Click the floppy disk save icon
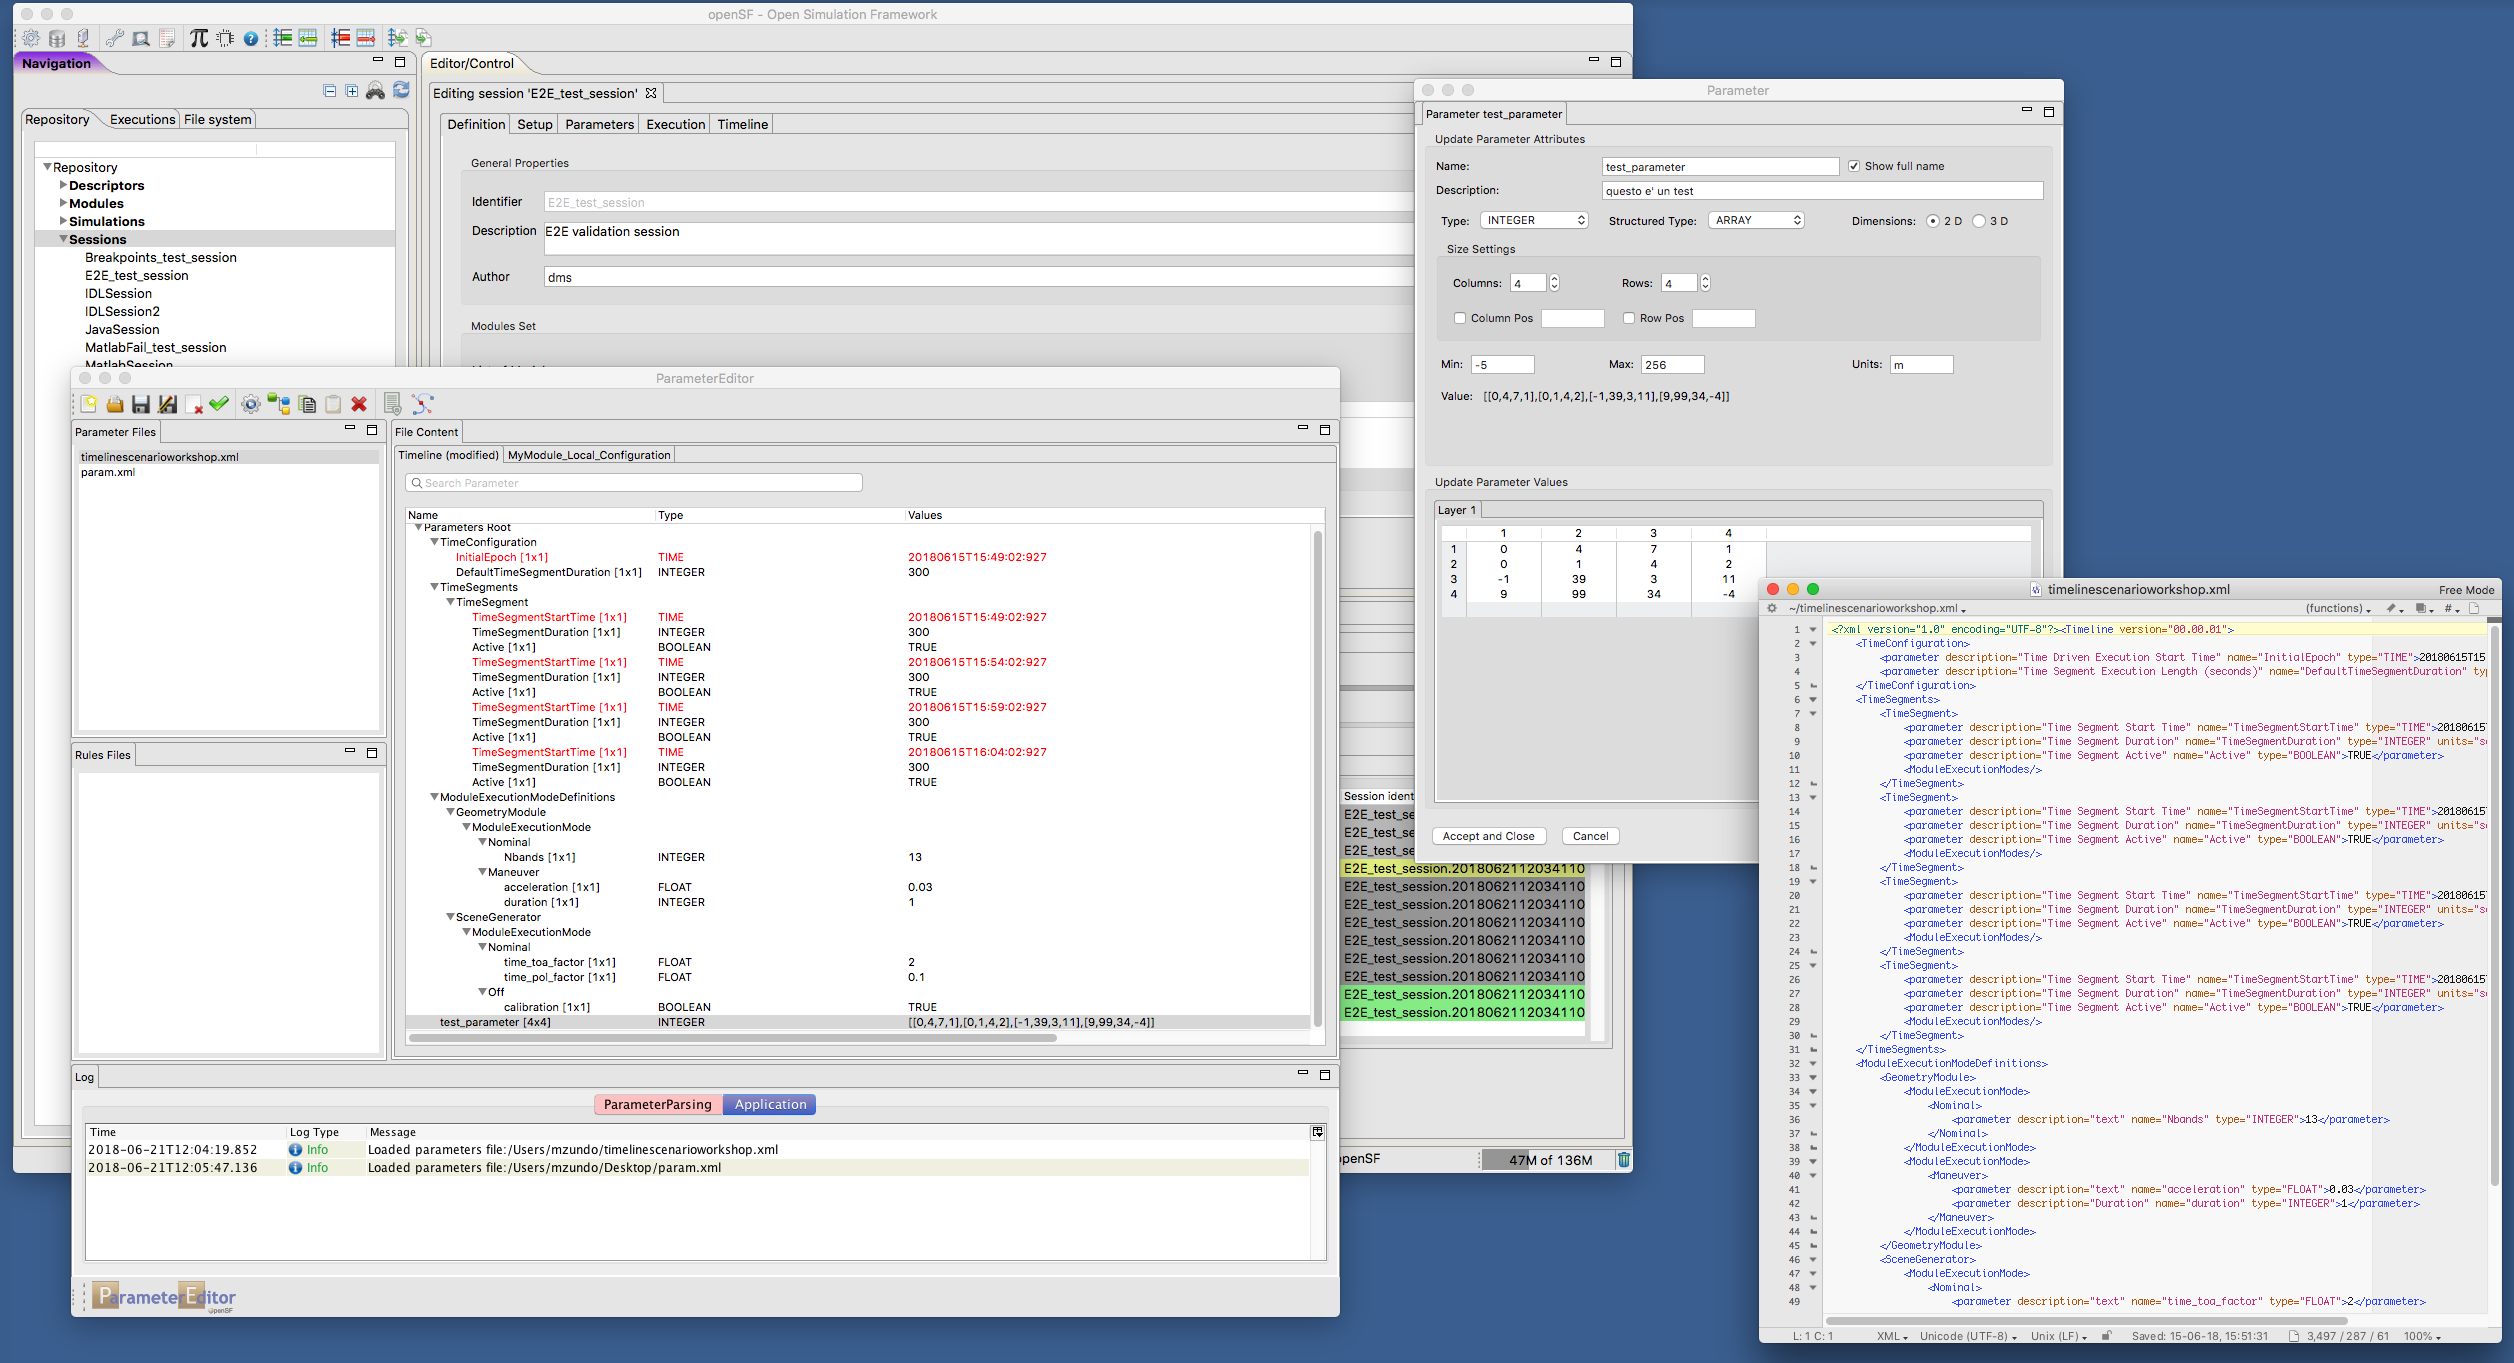This screenshot has height=1363, width=2514. pyautogui.click(x=141, y=404)
